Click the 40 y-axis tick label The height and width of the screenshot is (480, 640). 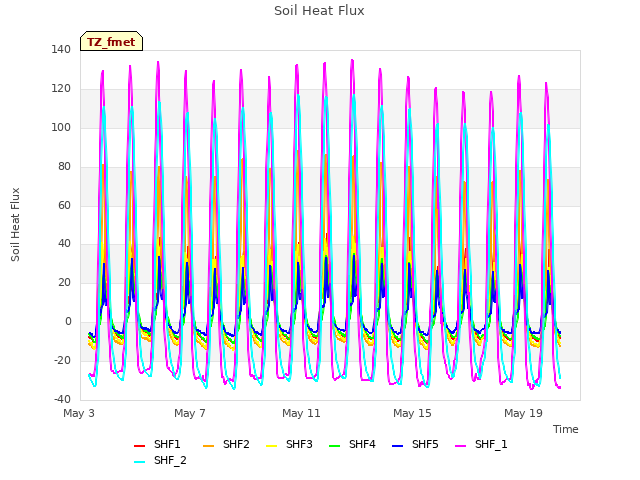64,244
